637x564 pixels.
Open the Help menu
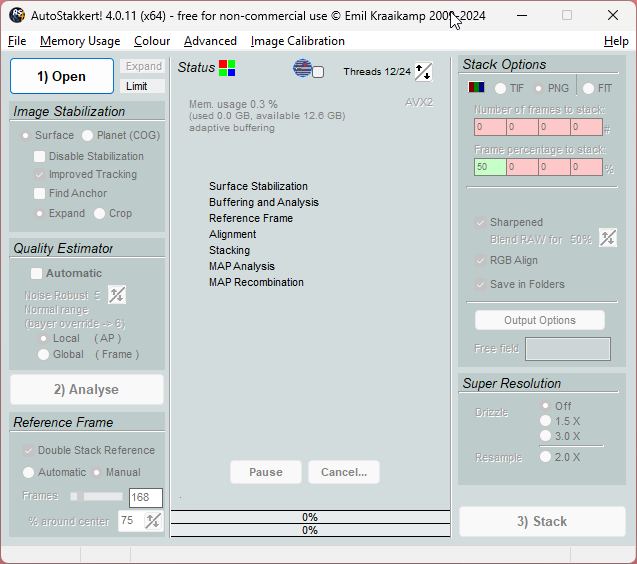pyautogui.click(x=616, y=41)
